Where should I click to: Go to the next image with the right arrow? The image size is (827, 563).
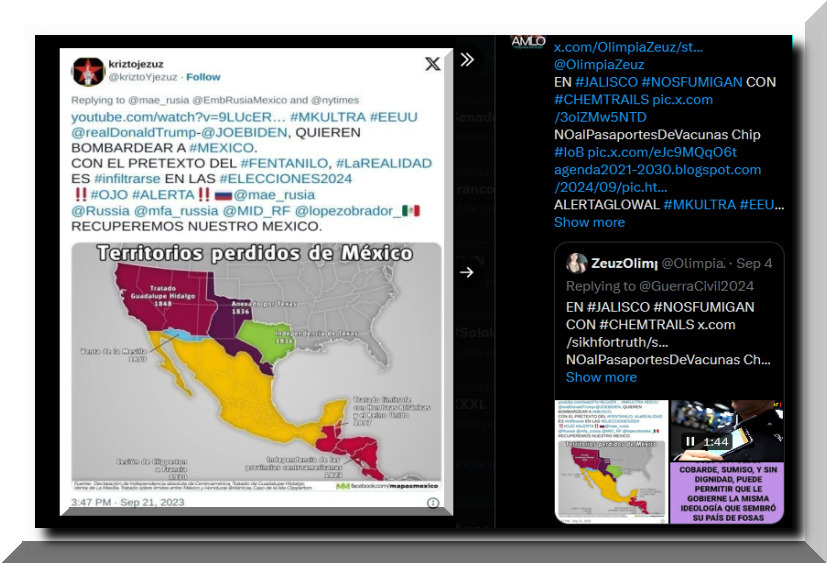coord(466,272)
